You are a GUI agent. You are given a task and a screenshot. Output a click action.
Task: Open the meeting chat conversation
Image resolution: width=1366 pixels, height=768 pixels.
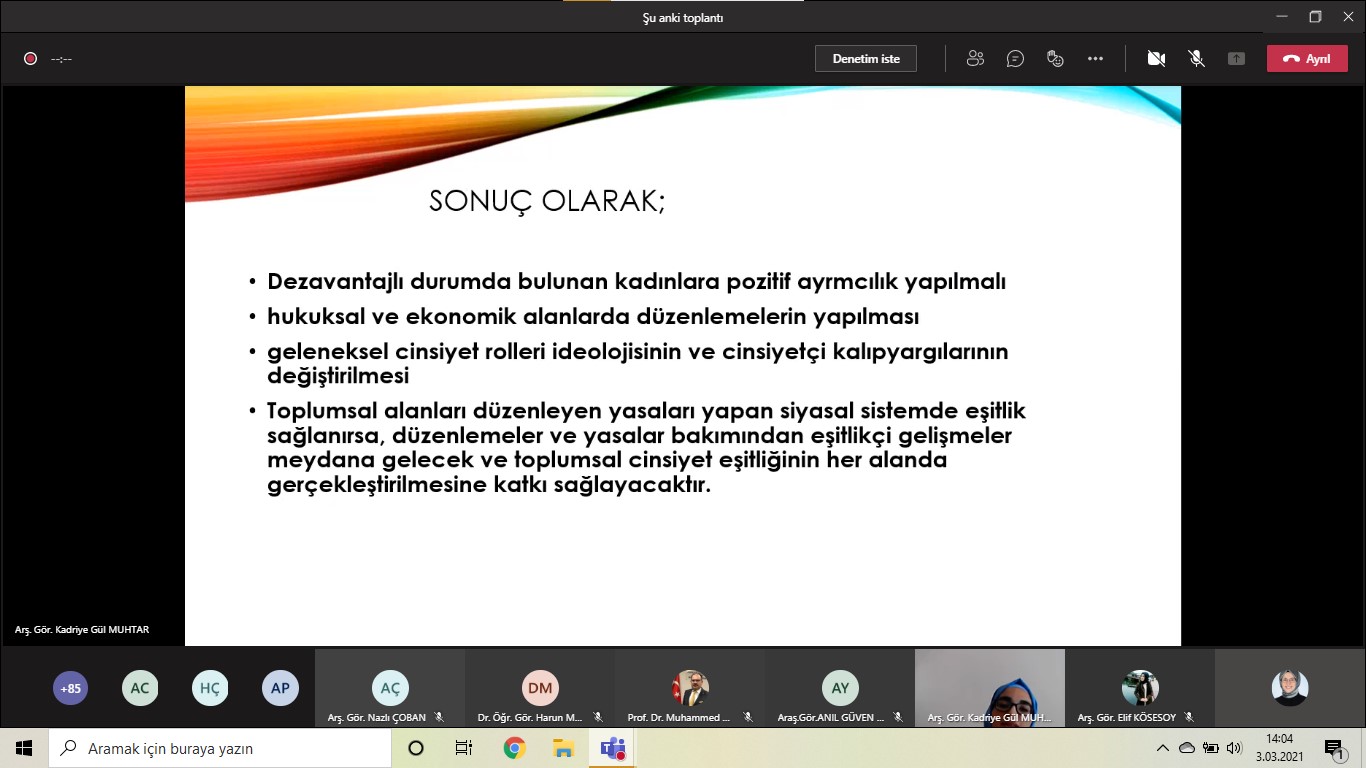[1015, 59]
